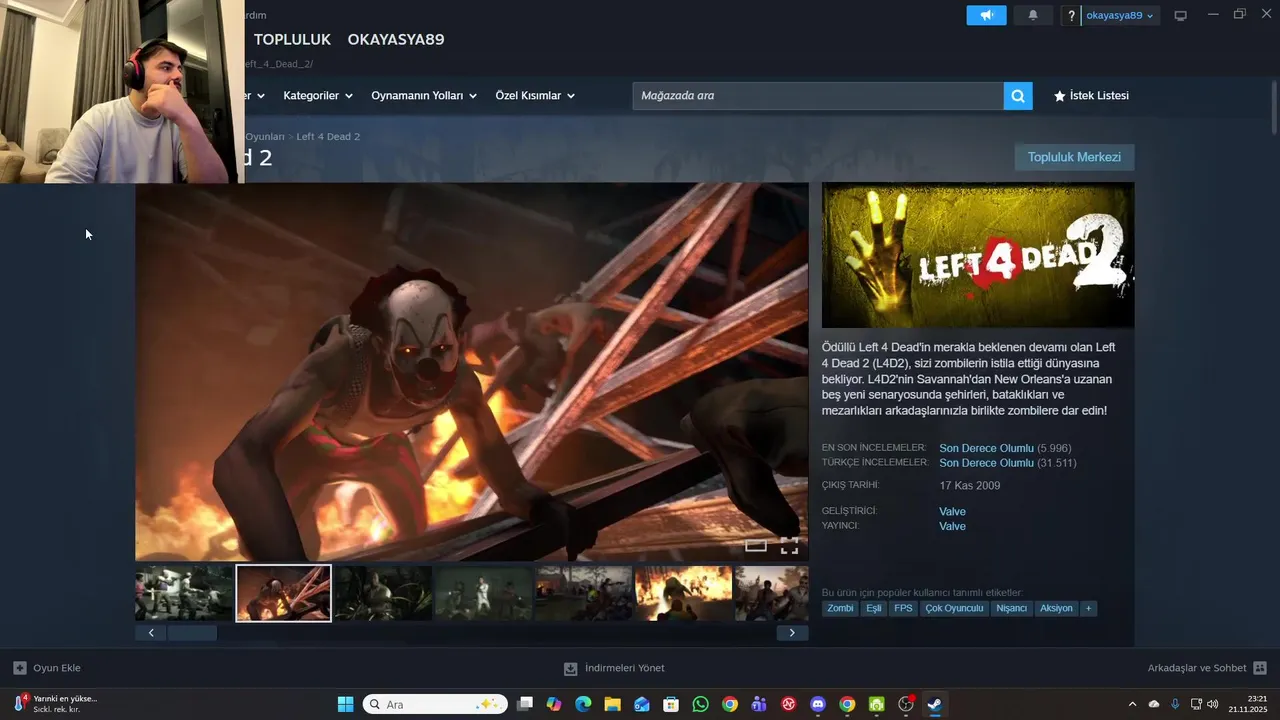Toggle fullscreen on the screenshot viewer

[x=789, y=545]
